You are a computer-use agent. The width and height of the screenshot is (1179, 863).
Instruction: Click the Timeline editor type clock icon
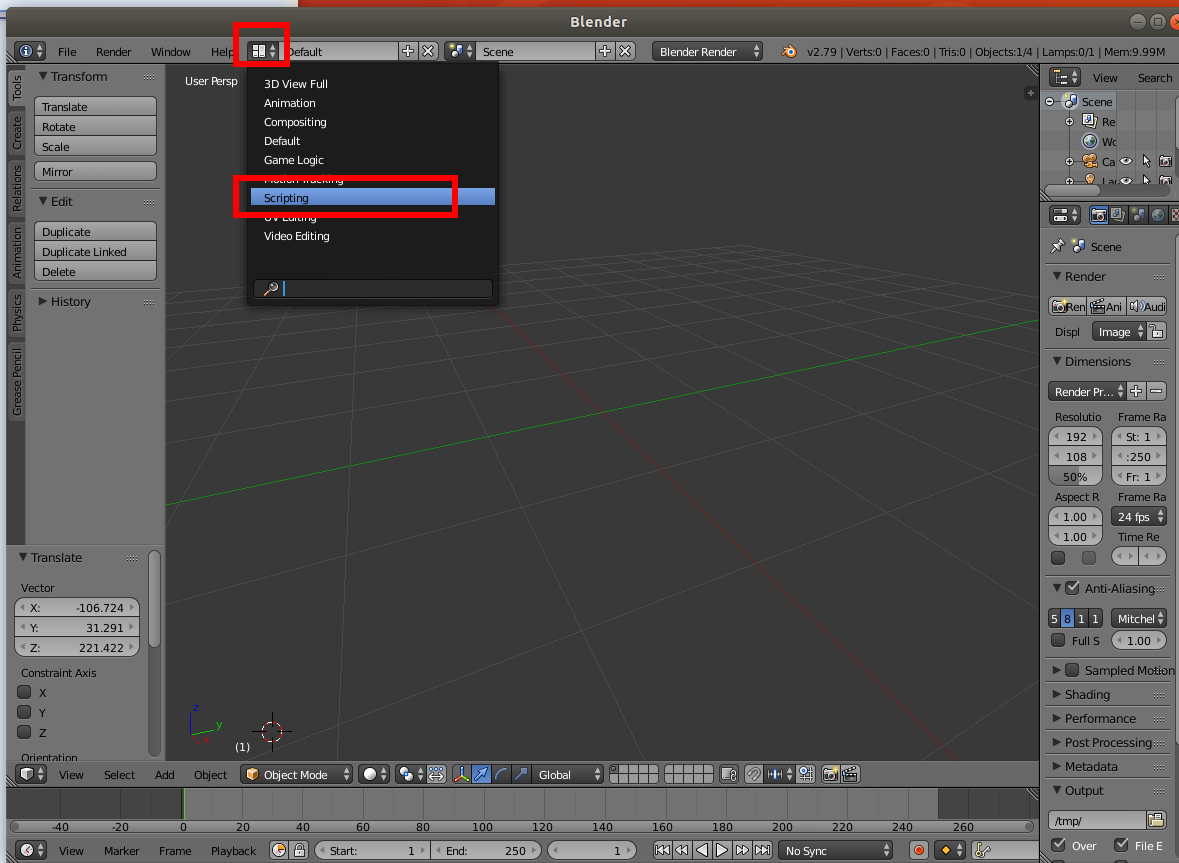(31, 850)
